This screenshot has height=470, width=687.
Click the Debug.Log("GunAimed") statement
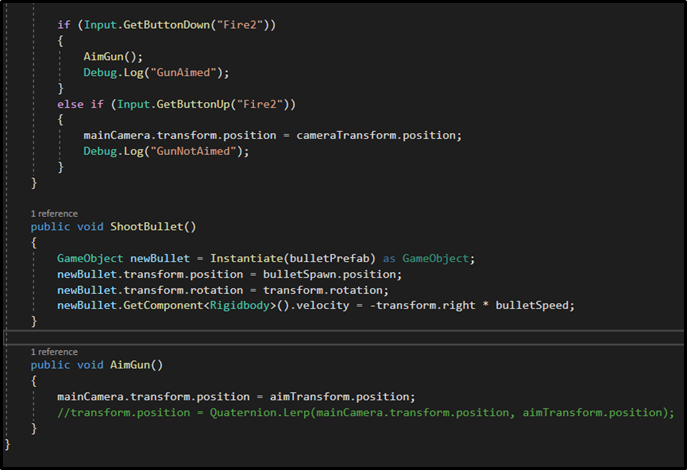156,73
